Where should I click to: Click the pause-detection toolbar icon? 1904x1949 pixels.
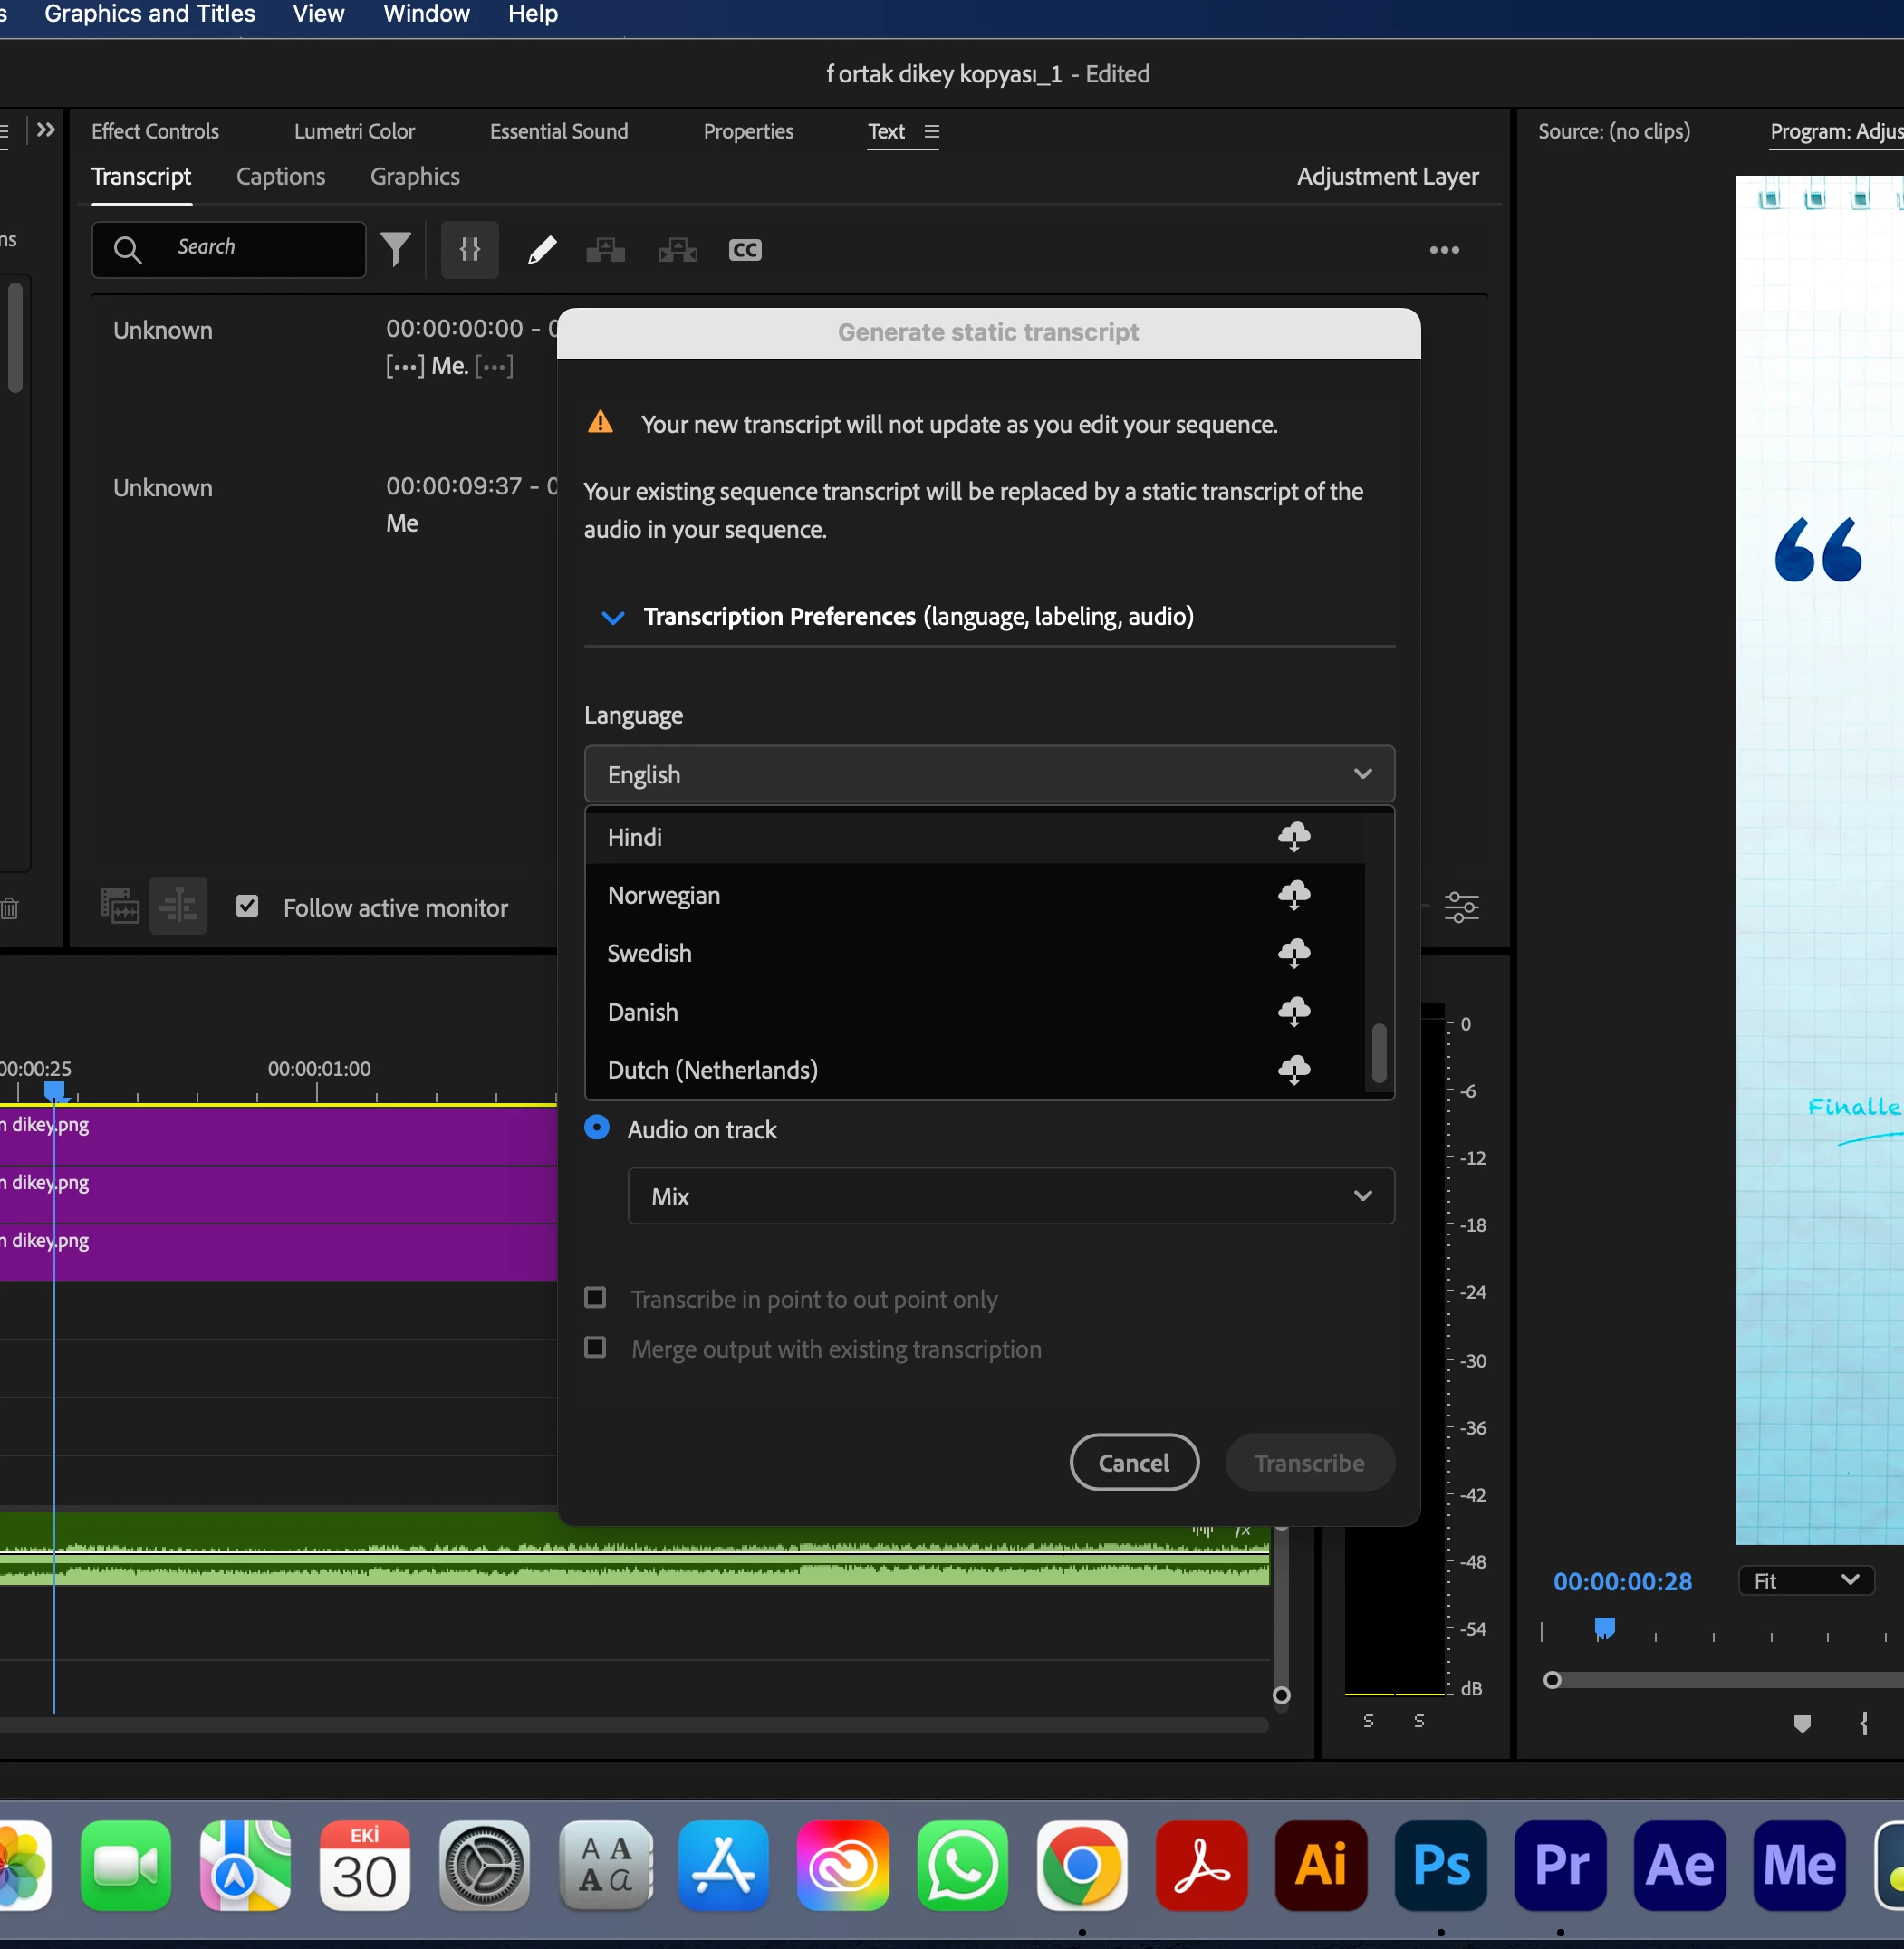(470, 249)
